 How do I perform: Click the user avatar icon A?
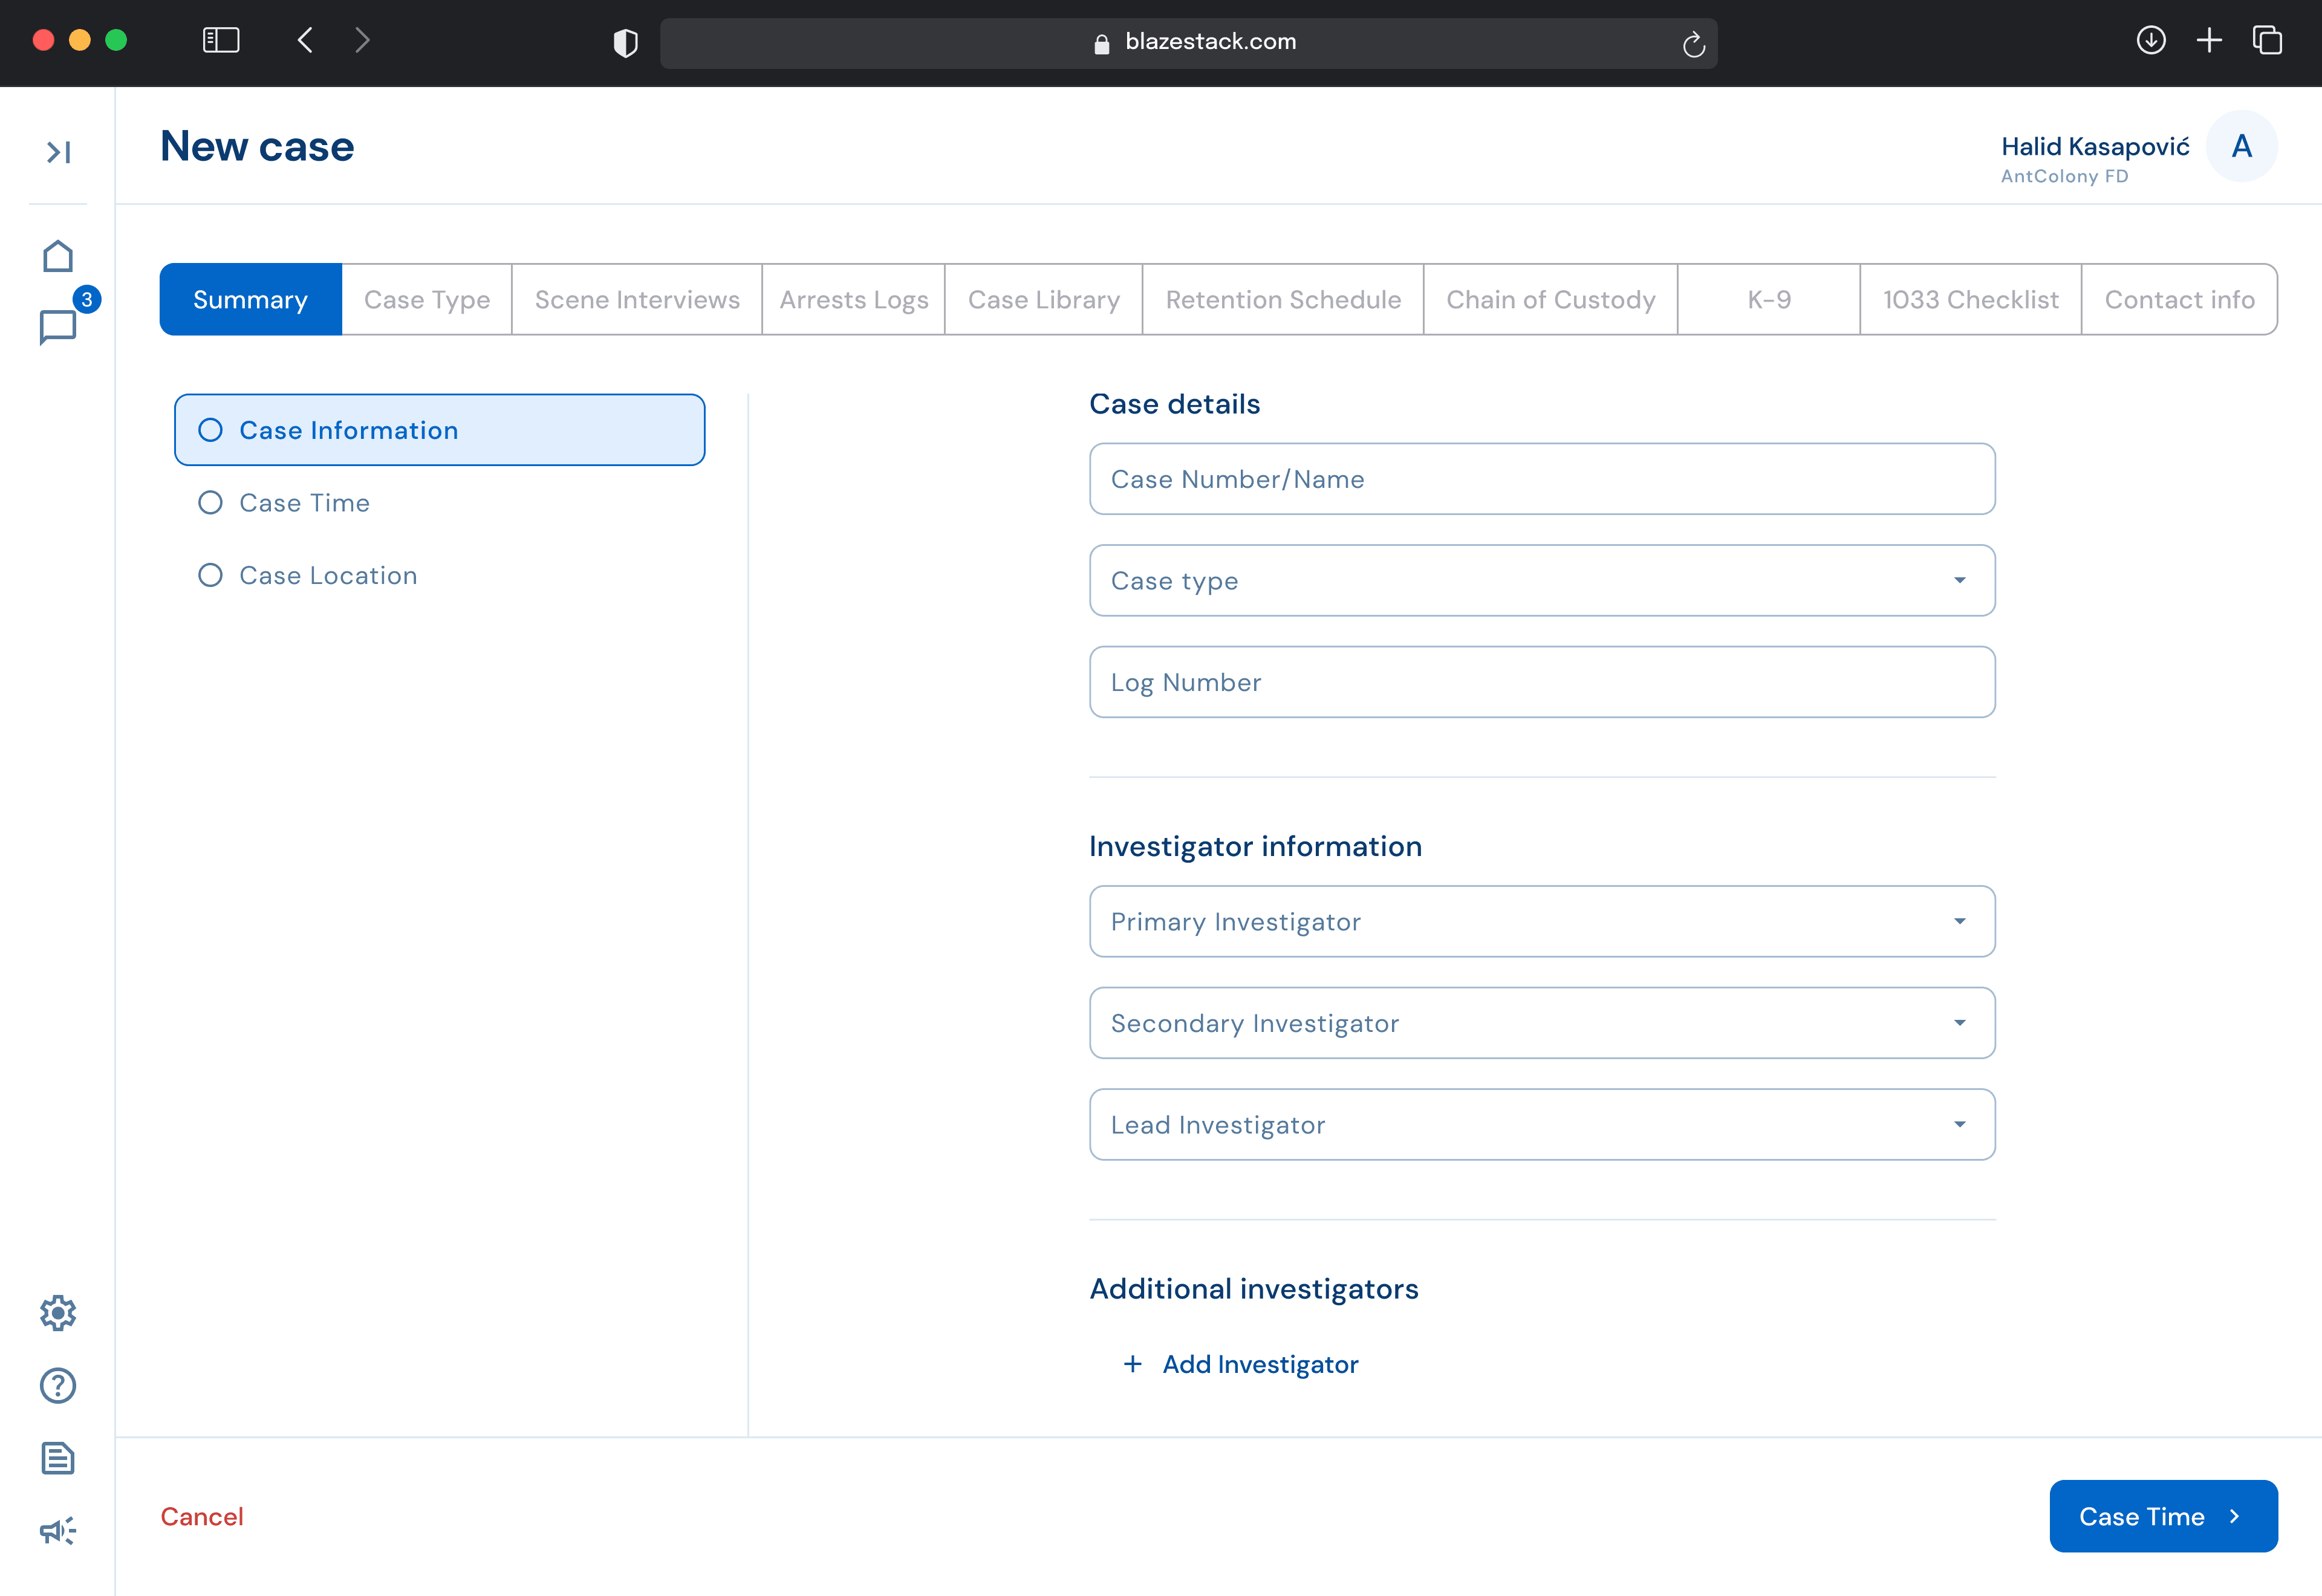[2241, 147]
